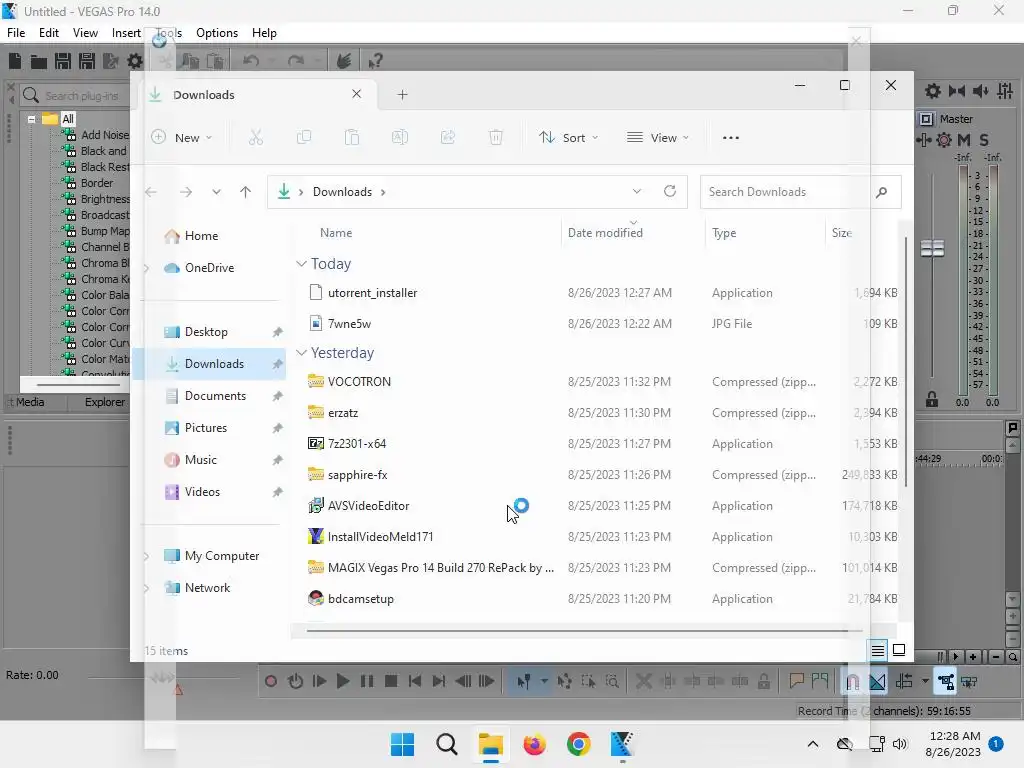Open the File menu in VEGAS

tap(16, 33)
